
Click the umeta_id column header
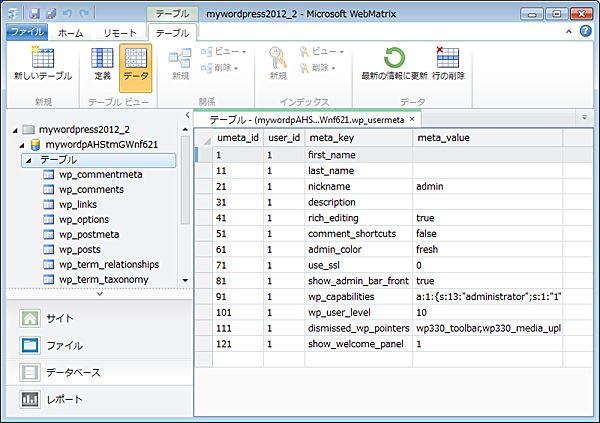(238, 137)
